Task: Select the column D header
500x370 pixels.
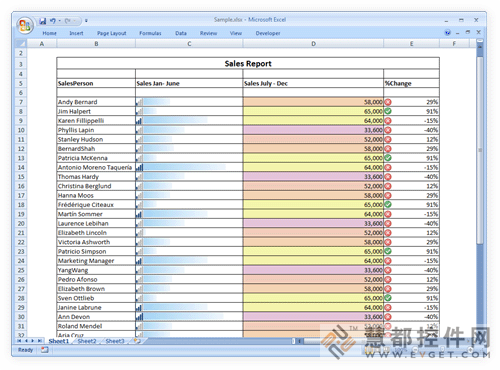Action: 313,44
